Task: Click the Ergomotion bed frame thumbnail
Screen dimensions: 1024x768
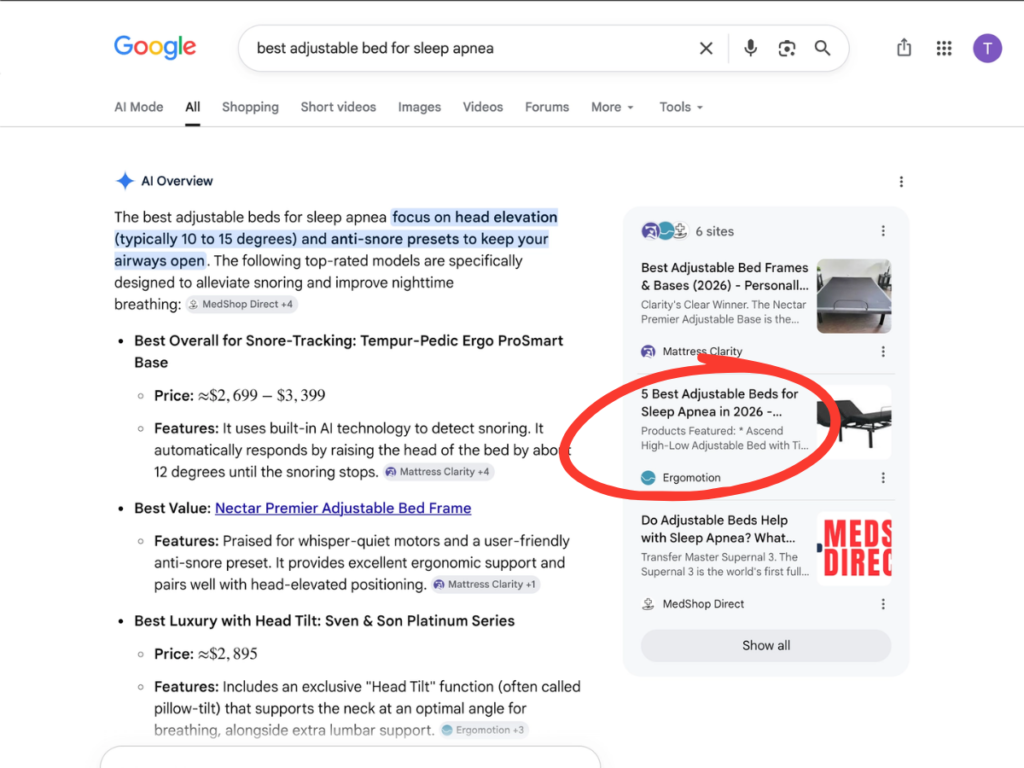Action: tap(854, 422)
